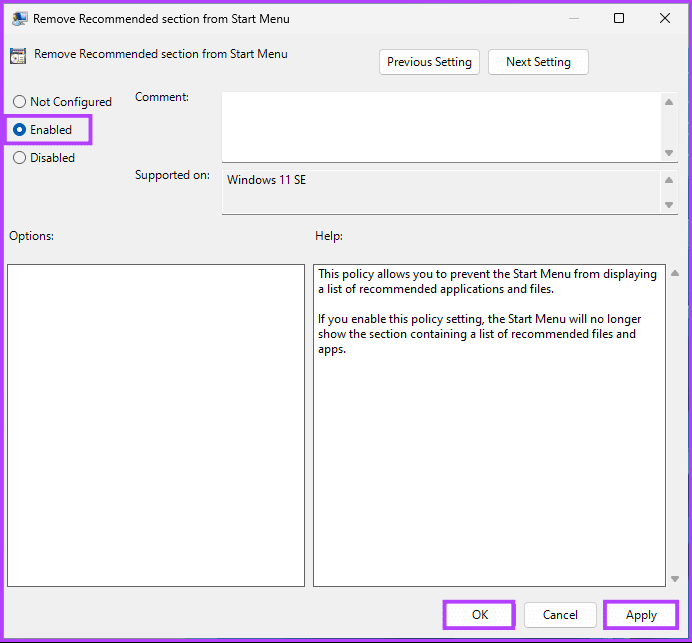Click the policy setting icon beside heading
The image size is (692, 643).
pyautogui.click(x=18, y=56)
